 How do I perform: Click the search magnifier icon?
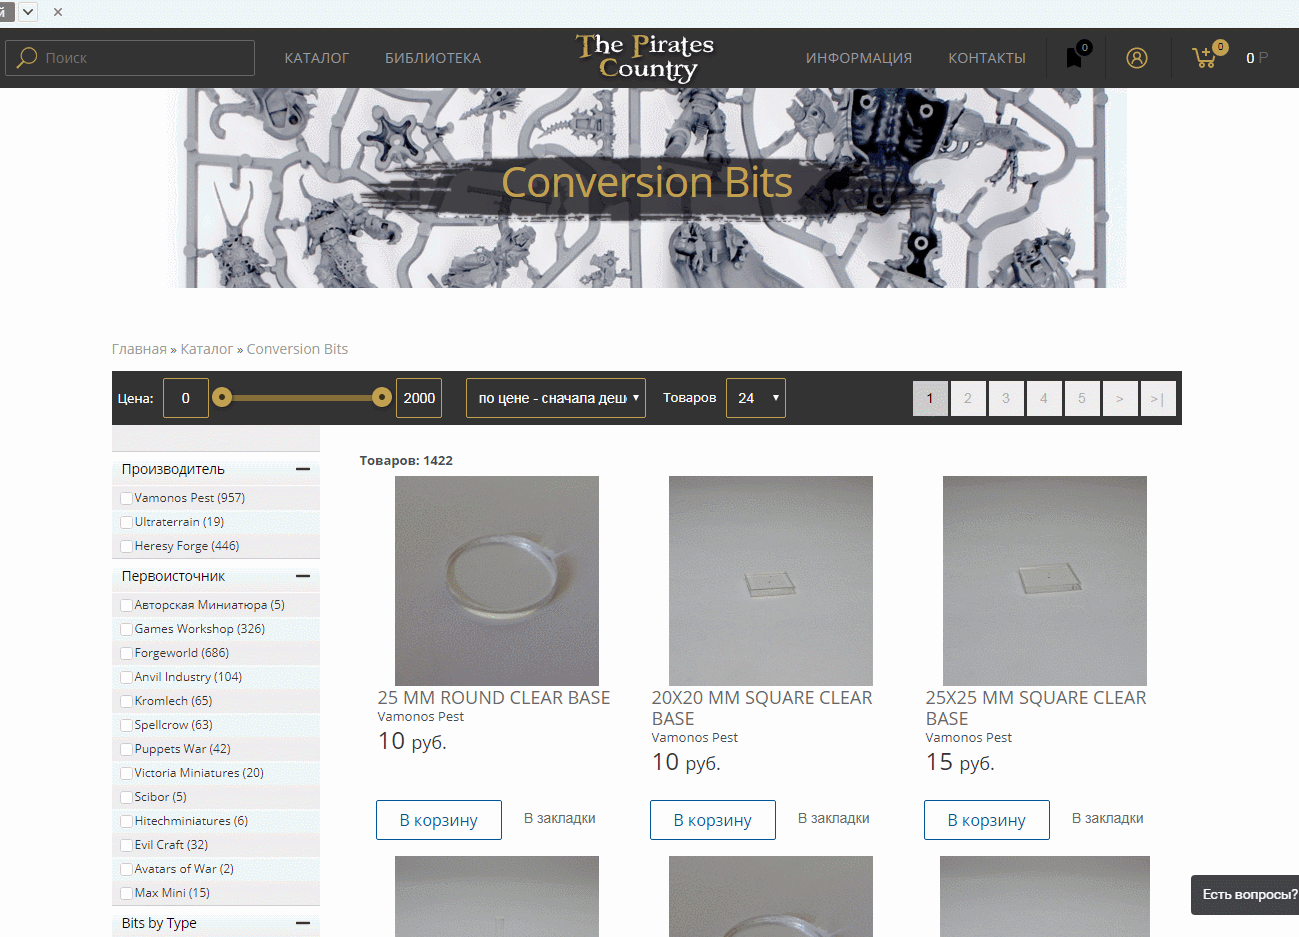coord(27,58)
